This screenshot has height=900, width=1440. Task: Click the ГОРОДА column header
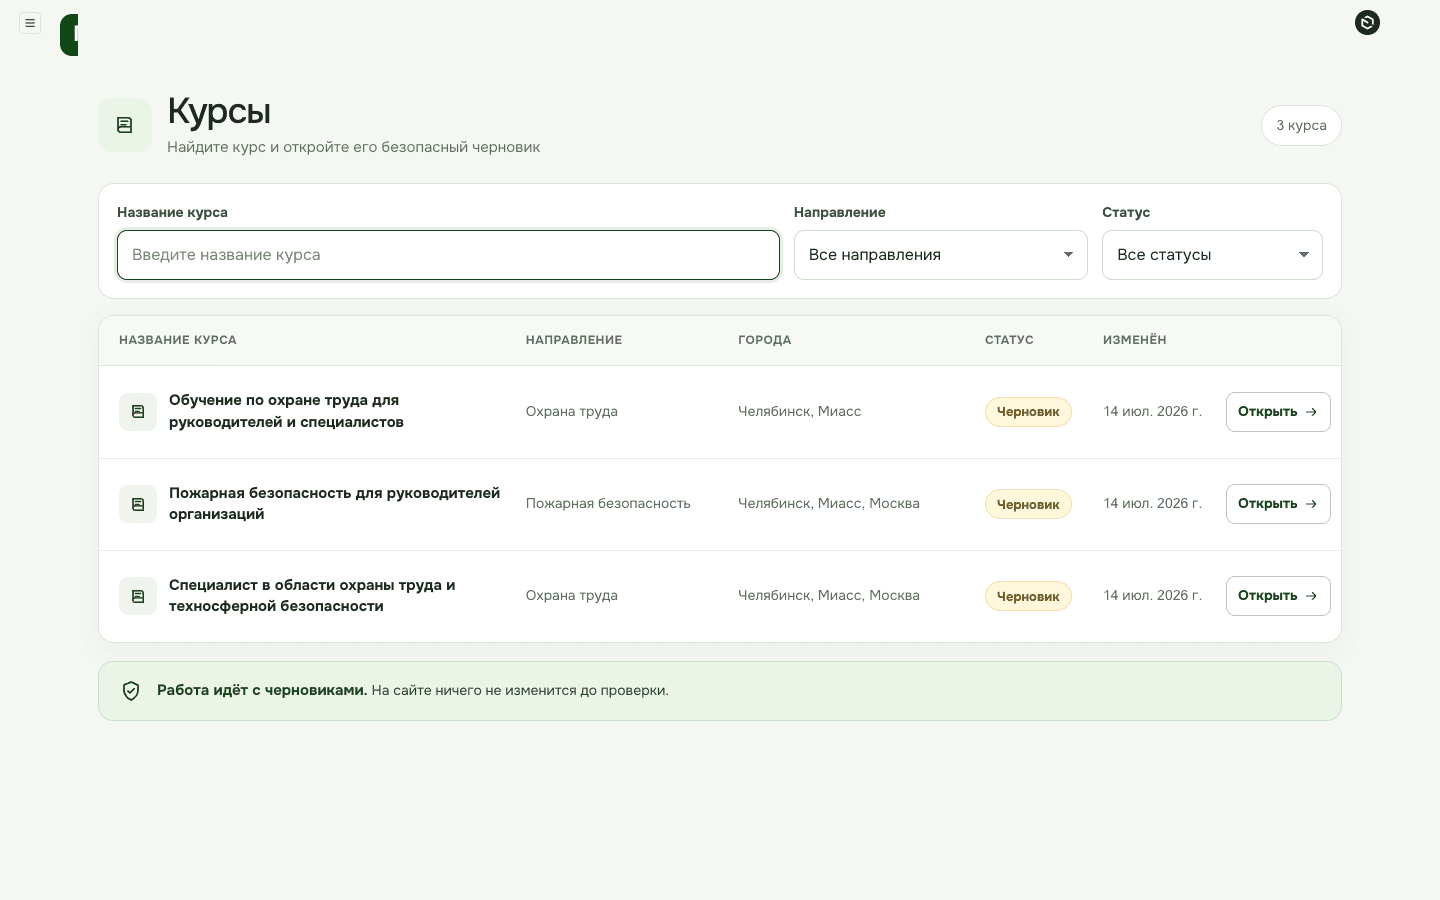click(765, 340)
